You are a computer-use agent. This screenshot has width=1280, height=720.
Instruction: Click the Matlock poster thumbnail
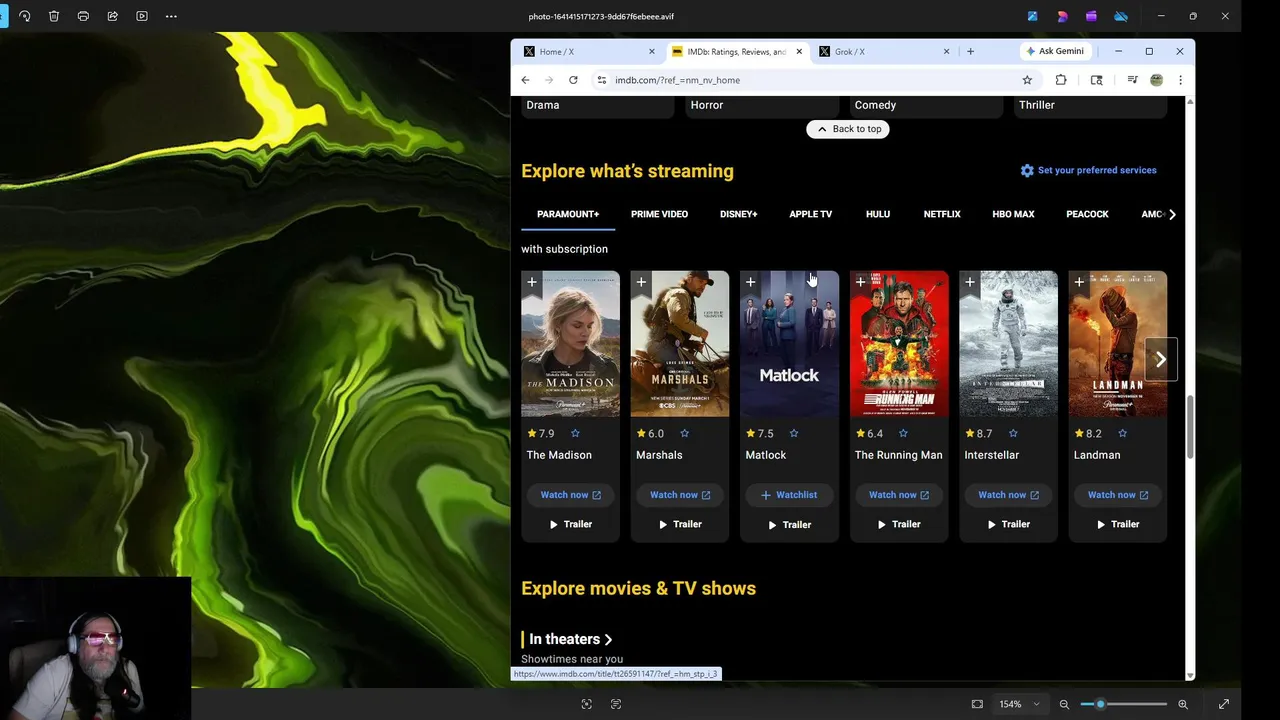[x=789, y=343]
